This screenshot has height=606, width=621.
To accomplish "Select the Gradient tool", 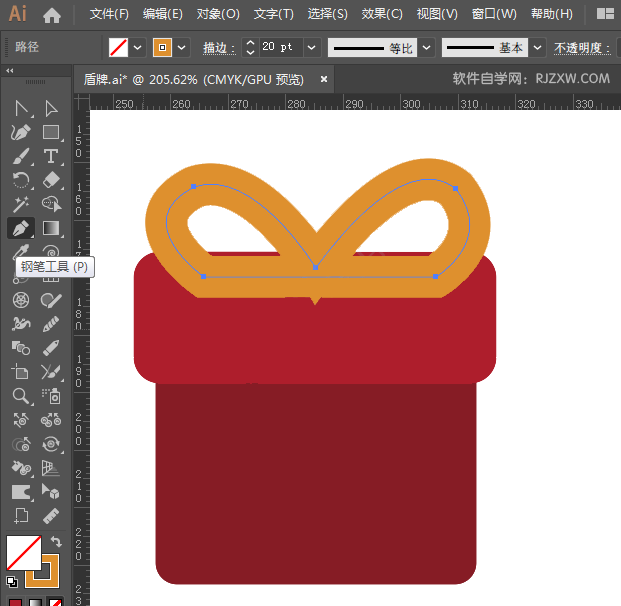I will [x=51, y=229].
